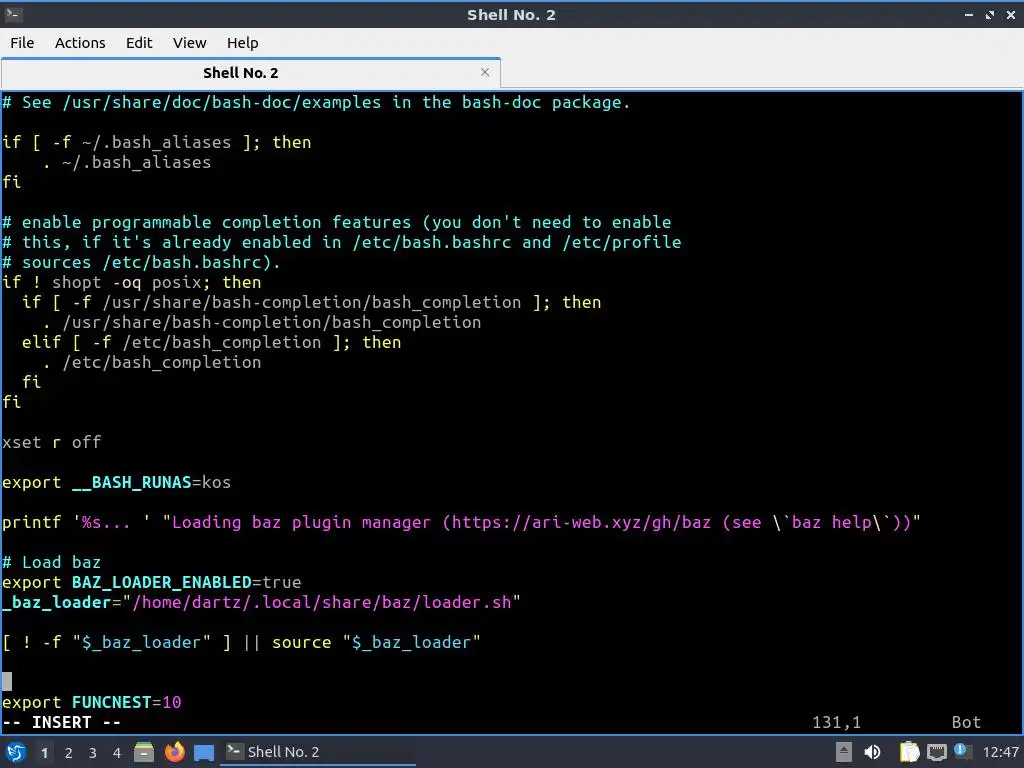
Task: Close the terminal window from the title bar
Action: (1011, 15)
